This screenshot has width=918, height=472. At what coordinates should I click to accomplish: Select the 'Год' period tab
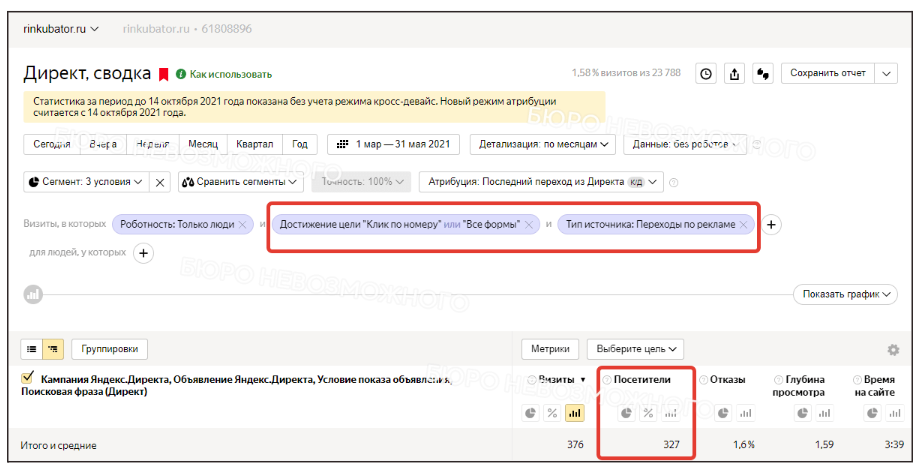pyautogui.click(x=300, y=144)
